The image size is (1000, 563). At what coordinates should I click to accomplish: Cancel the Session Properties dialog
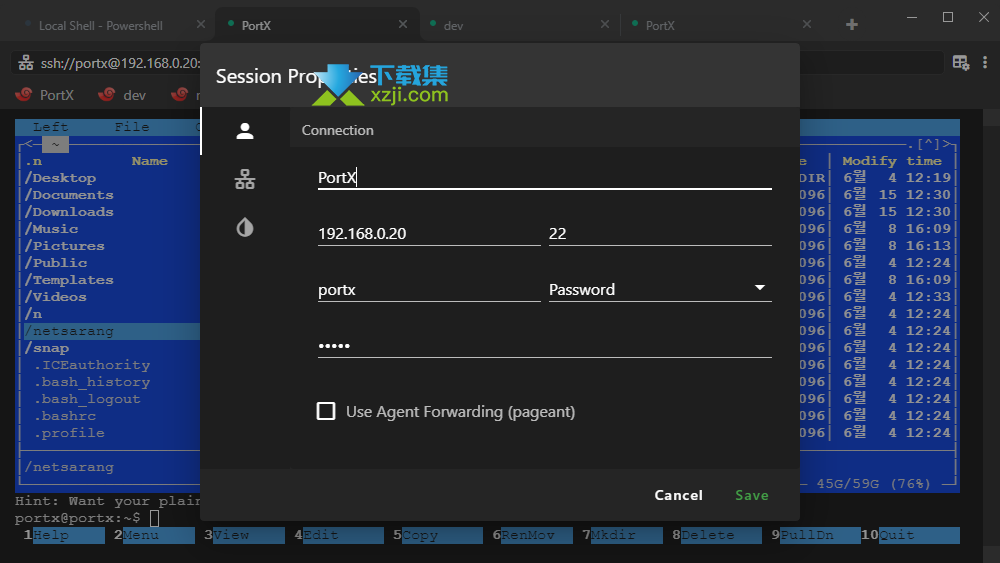(x=679, y=495)
